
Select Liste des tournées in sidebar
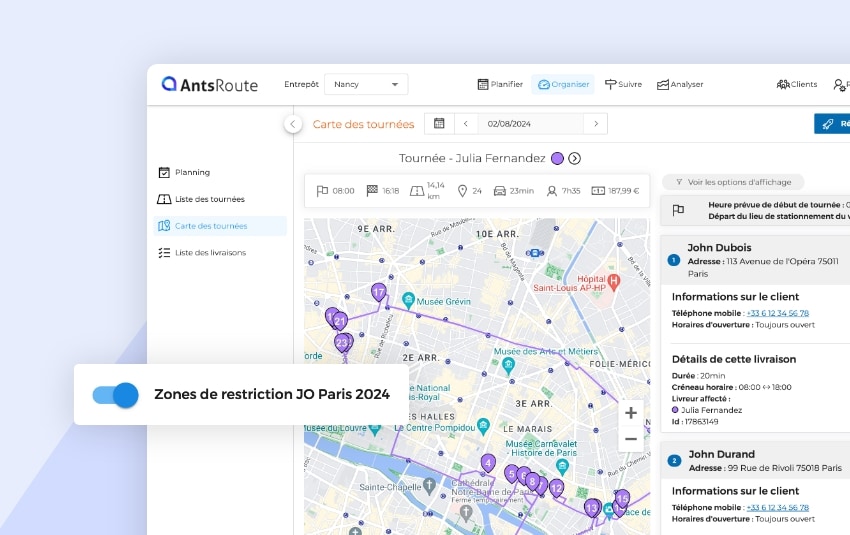pos(209,199)
